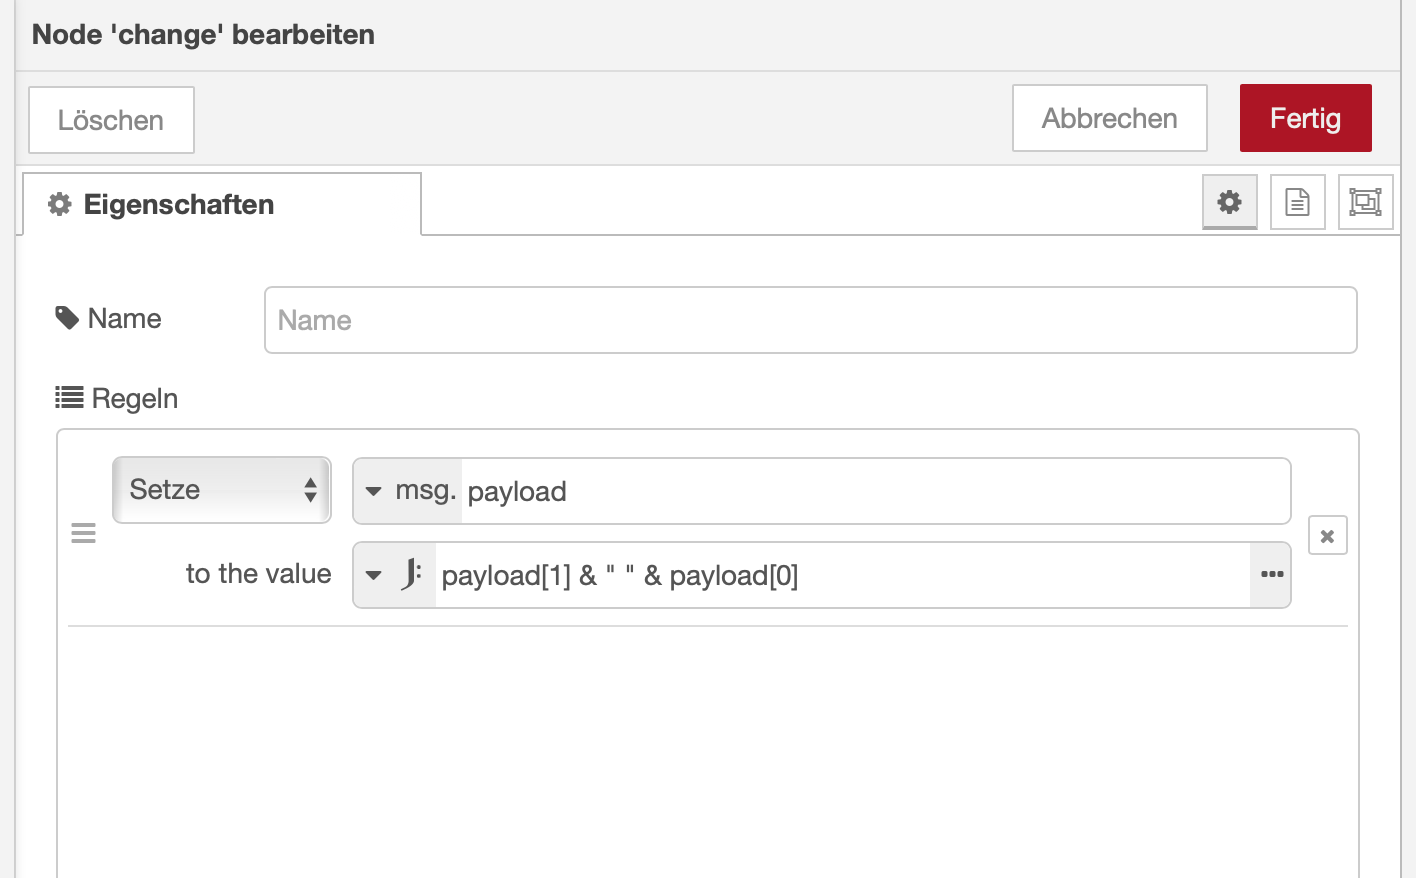Open the Setze action dropdown
Viewport: 1416px width, 878px height.
pos(222,490)
